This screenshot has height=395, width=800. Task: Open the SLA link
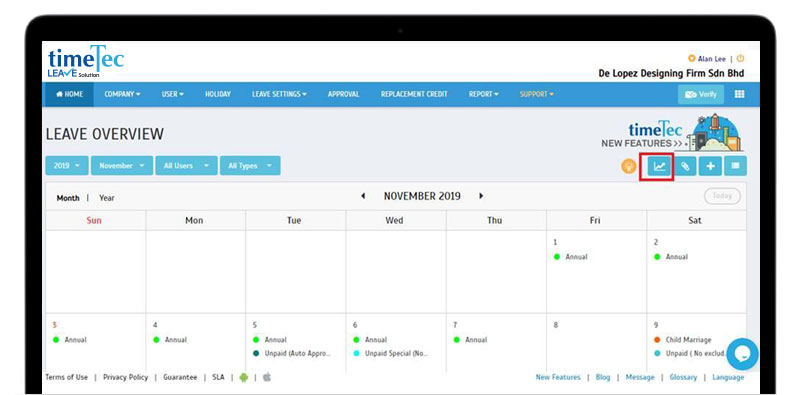tap(218, 377)
